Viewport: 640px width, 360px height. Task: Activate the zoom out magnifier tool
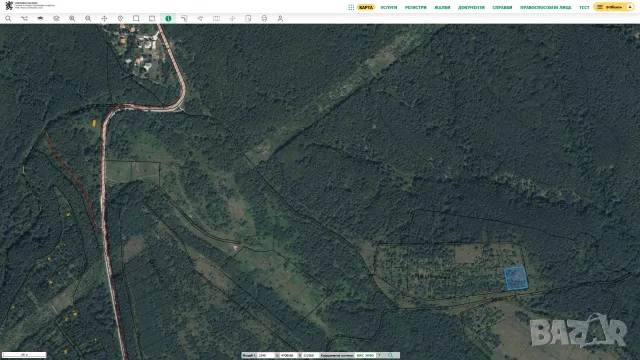tap(88, 18)
